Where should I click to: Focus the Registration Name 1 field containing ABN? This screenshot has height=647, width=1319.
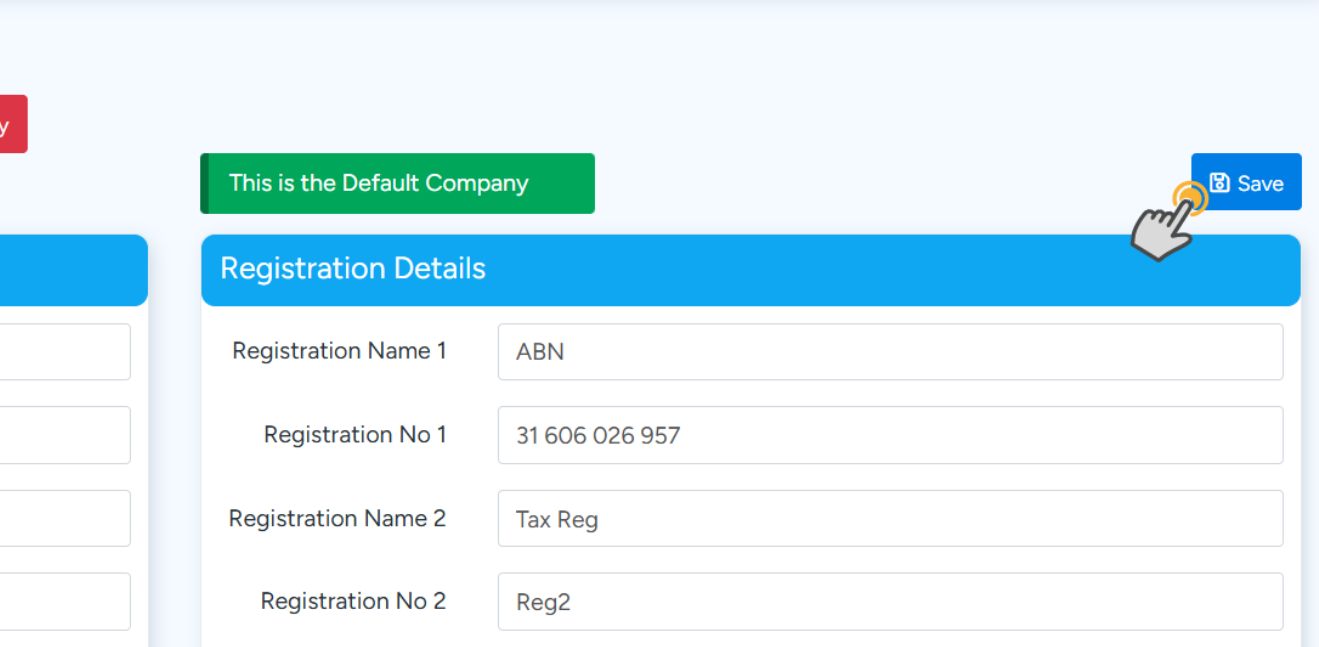coord(890,352)
